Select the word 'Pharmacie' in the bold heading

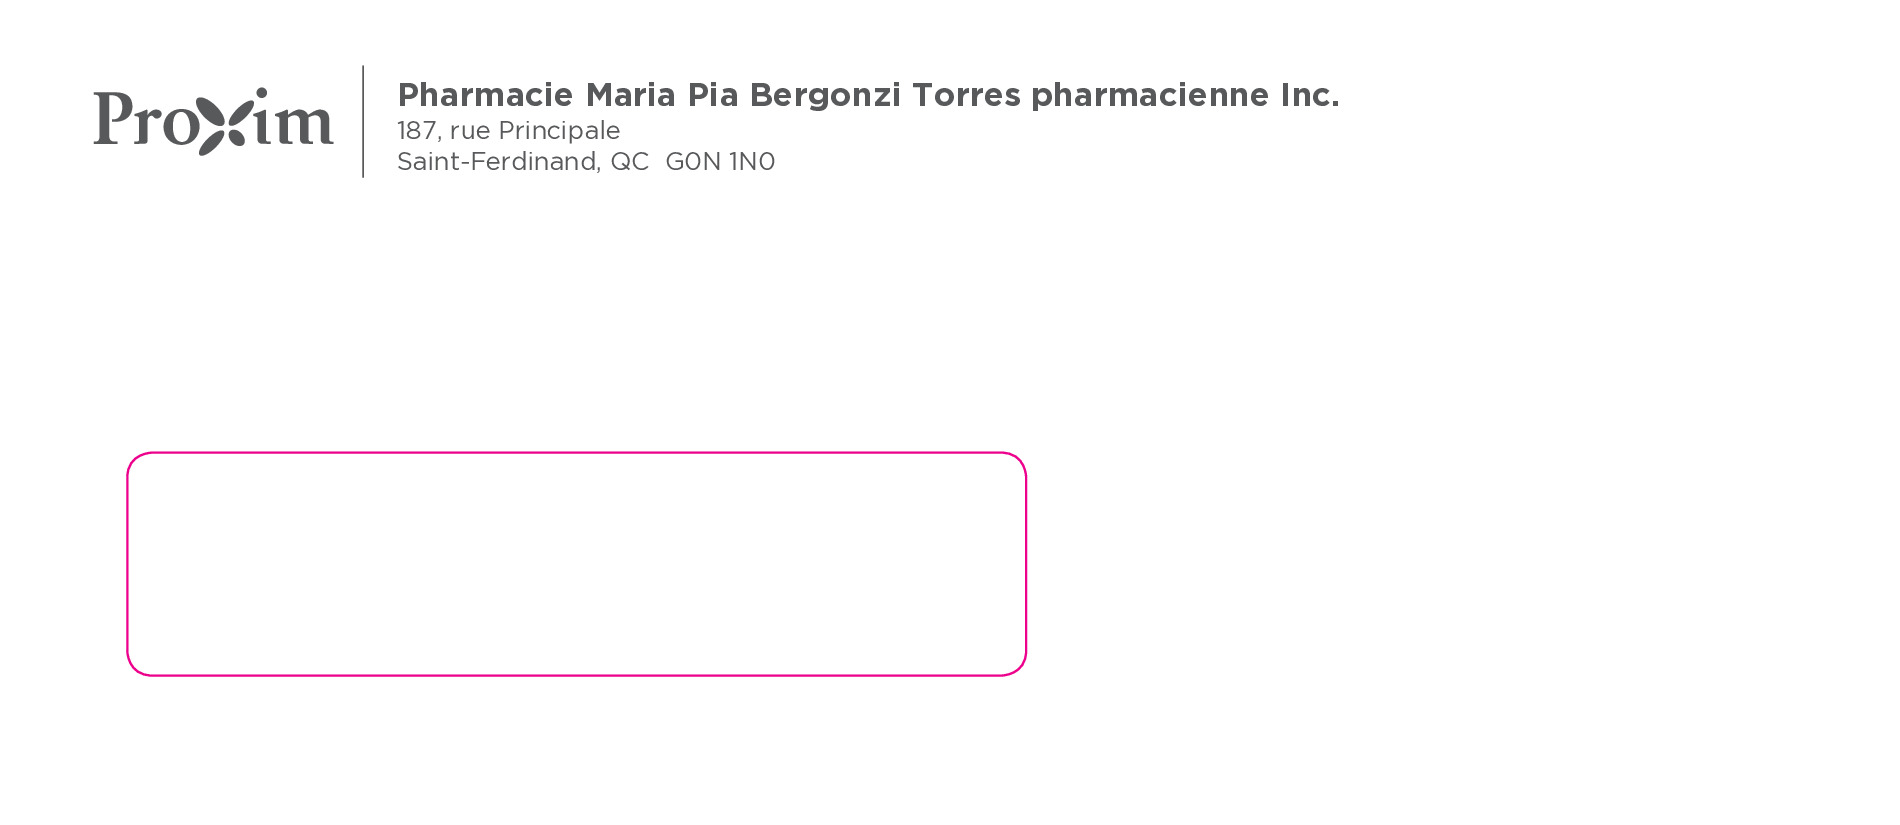point(485,95)
